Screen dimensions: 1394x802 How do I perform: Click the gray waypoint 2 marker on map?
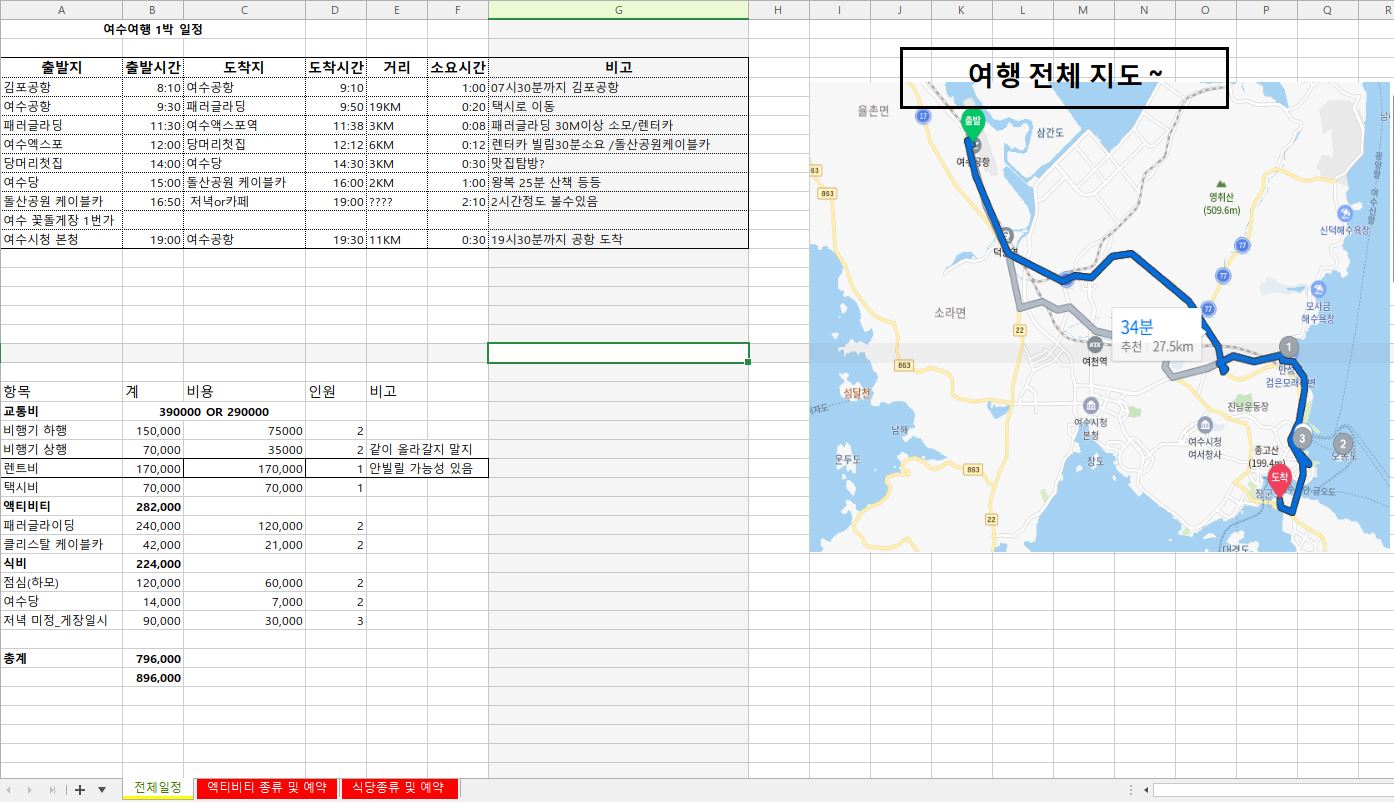pyautogui.click(x=1342, y=444)
